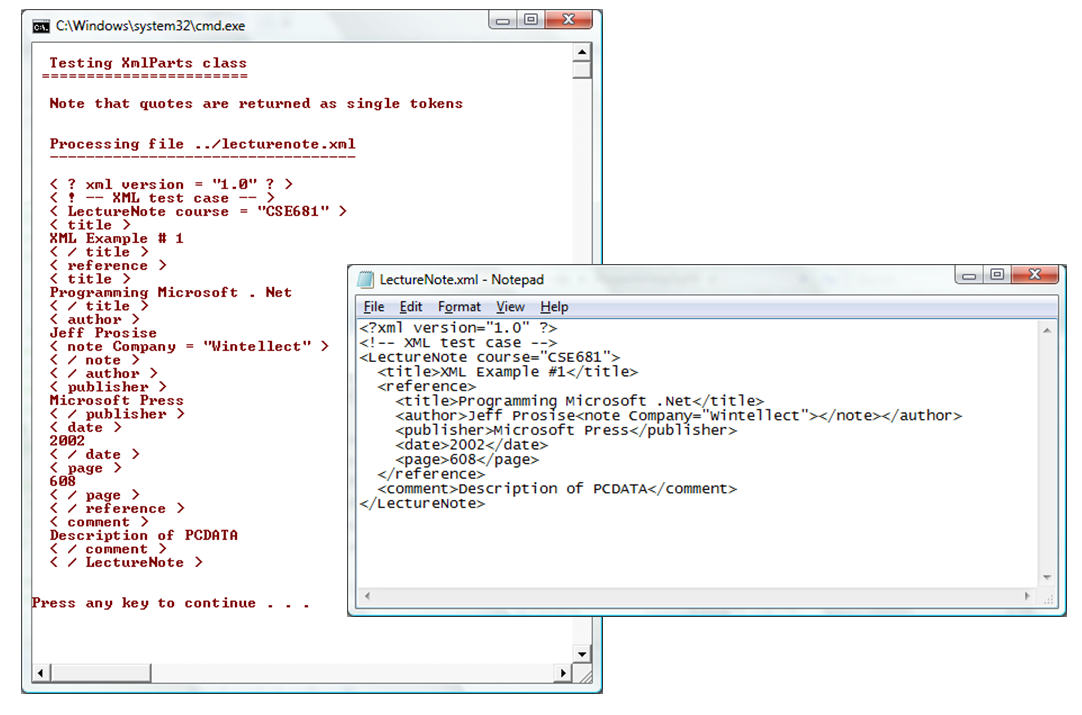Click the cmd window scroll up arrow
This screenshot has width=1082, height=715.
tap(582, 52)
